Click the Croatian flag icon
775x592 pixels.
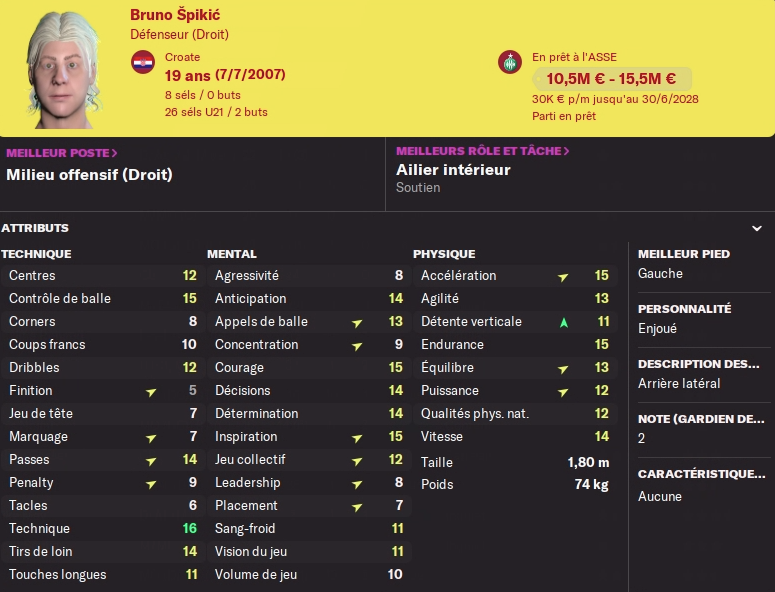(x=143, y=63)
